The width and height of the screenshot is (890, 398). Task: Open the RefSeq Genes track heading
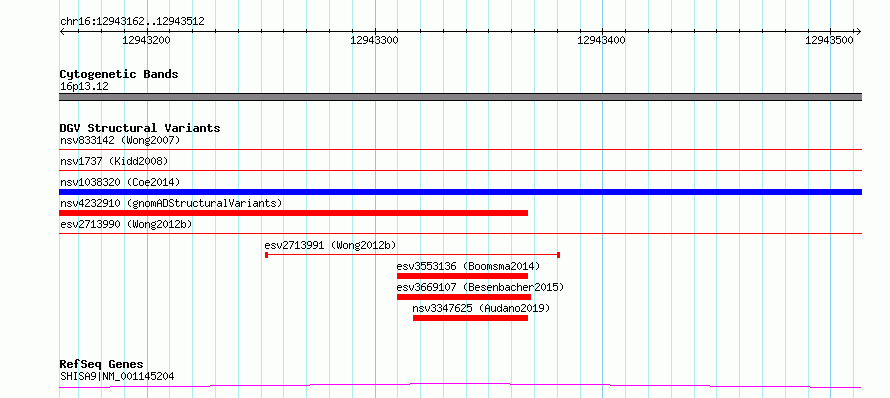click(102, 365)
